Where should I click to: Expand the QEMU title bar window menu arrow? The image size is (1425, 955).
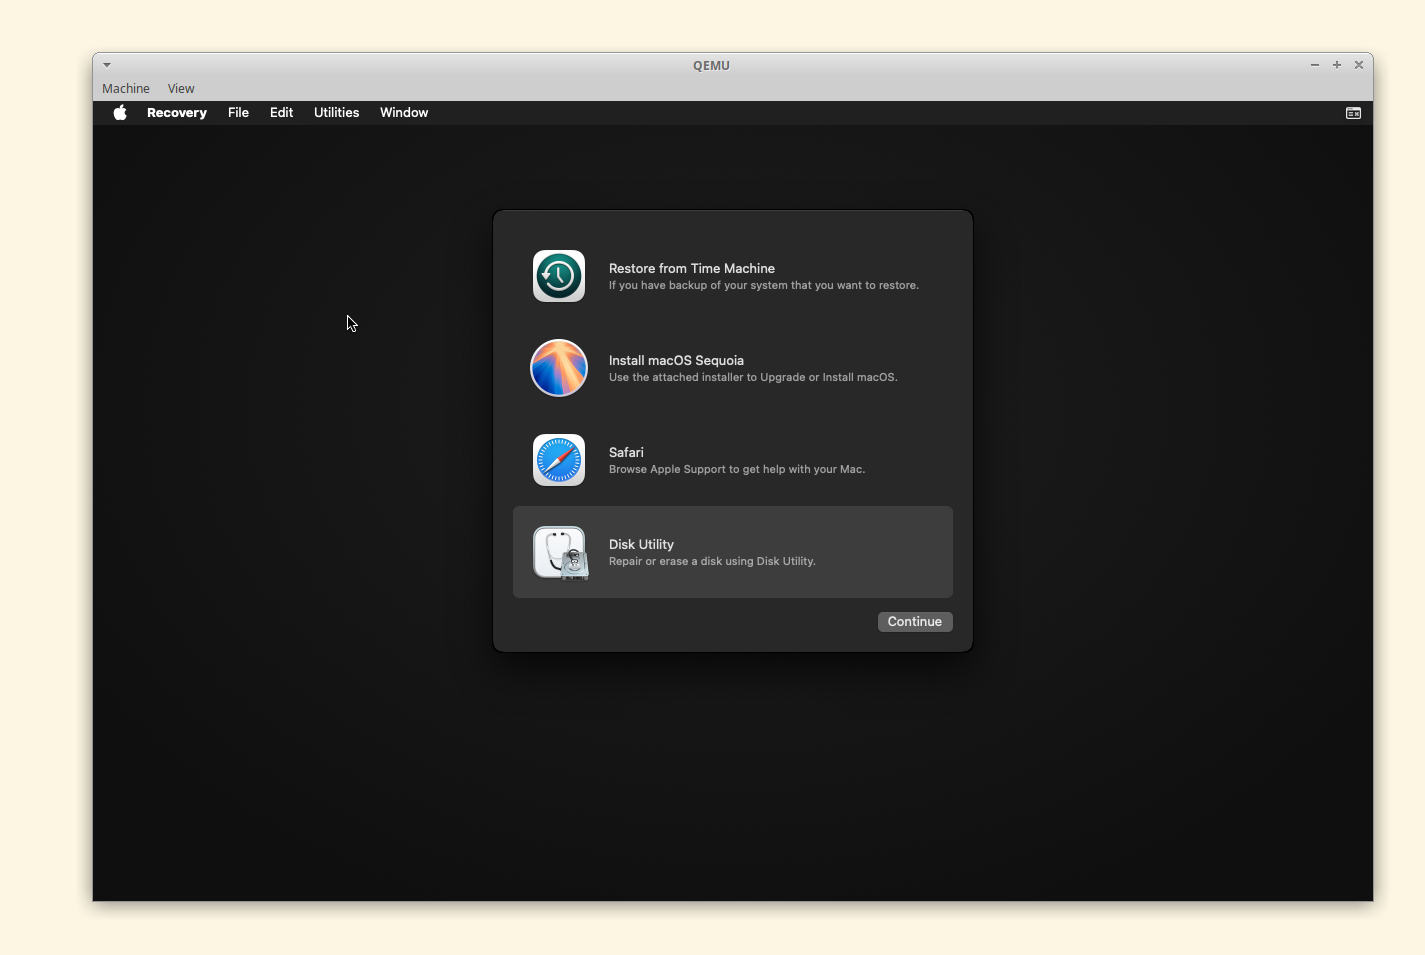click(107, 65)
